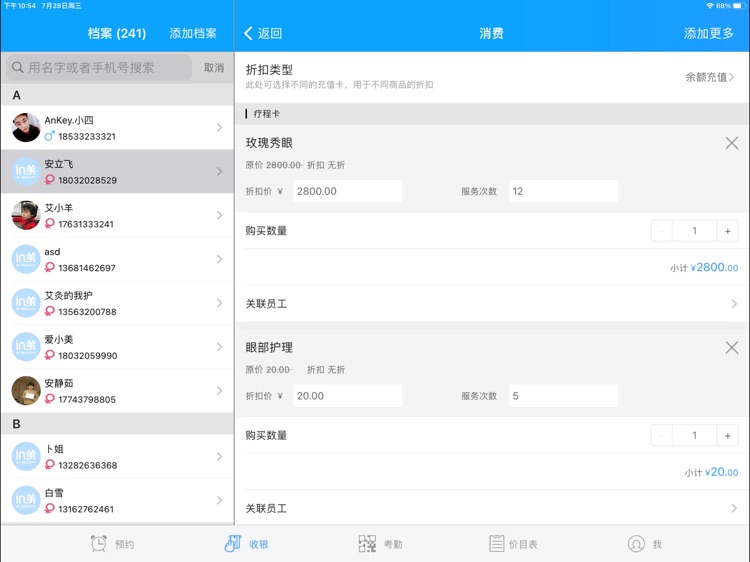The height and width of the screenshot is (562, 750).
Task: Click section header letter B
Action: point(16,424)
